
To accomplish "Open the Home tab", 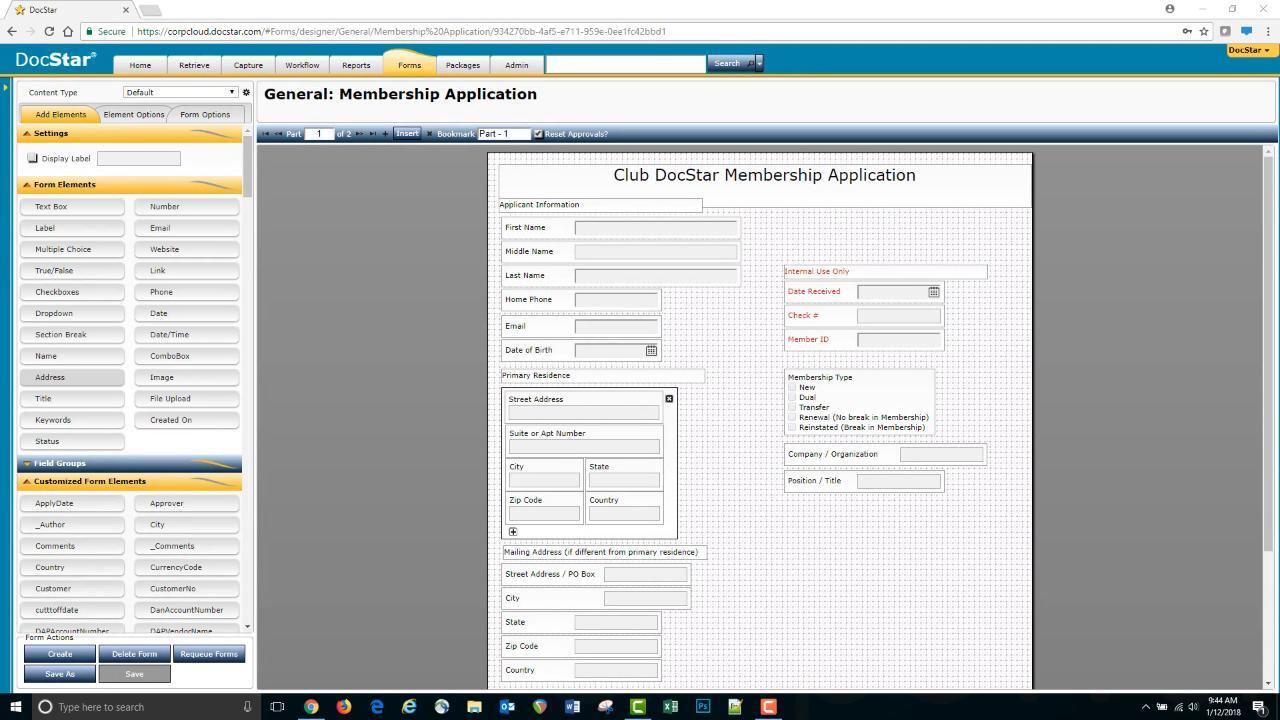I will pos(140,65).
